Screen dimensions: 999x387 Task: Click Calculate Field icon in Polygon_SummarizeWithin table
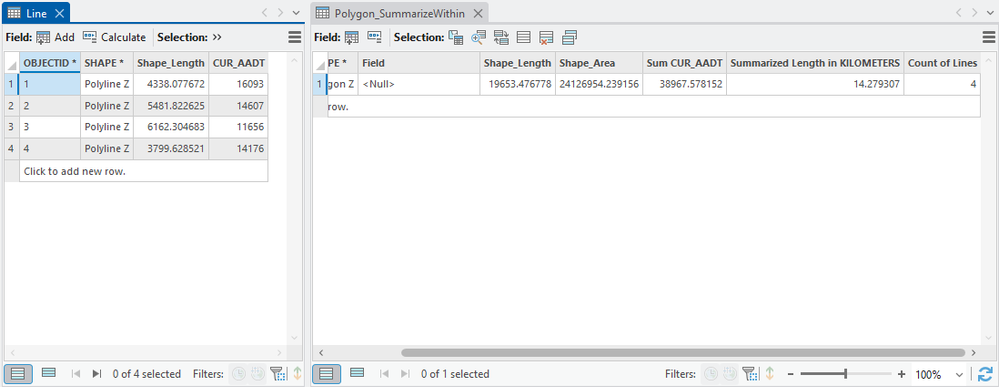click(374, 38)
